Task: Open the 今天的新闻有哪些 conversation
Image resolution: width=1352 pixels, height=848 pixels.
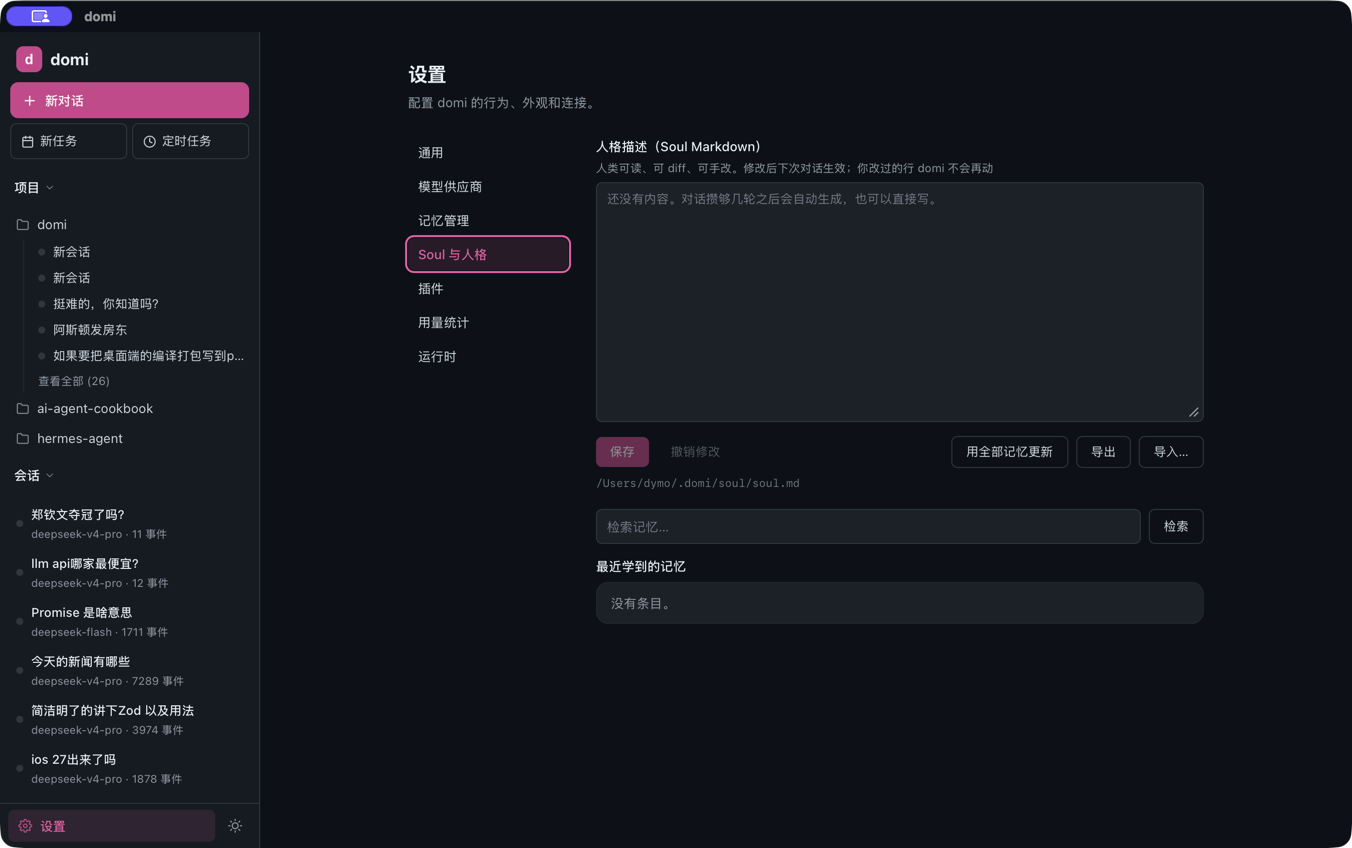Action: pyautogui.click(x=130, y=671)
